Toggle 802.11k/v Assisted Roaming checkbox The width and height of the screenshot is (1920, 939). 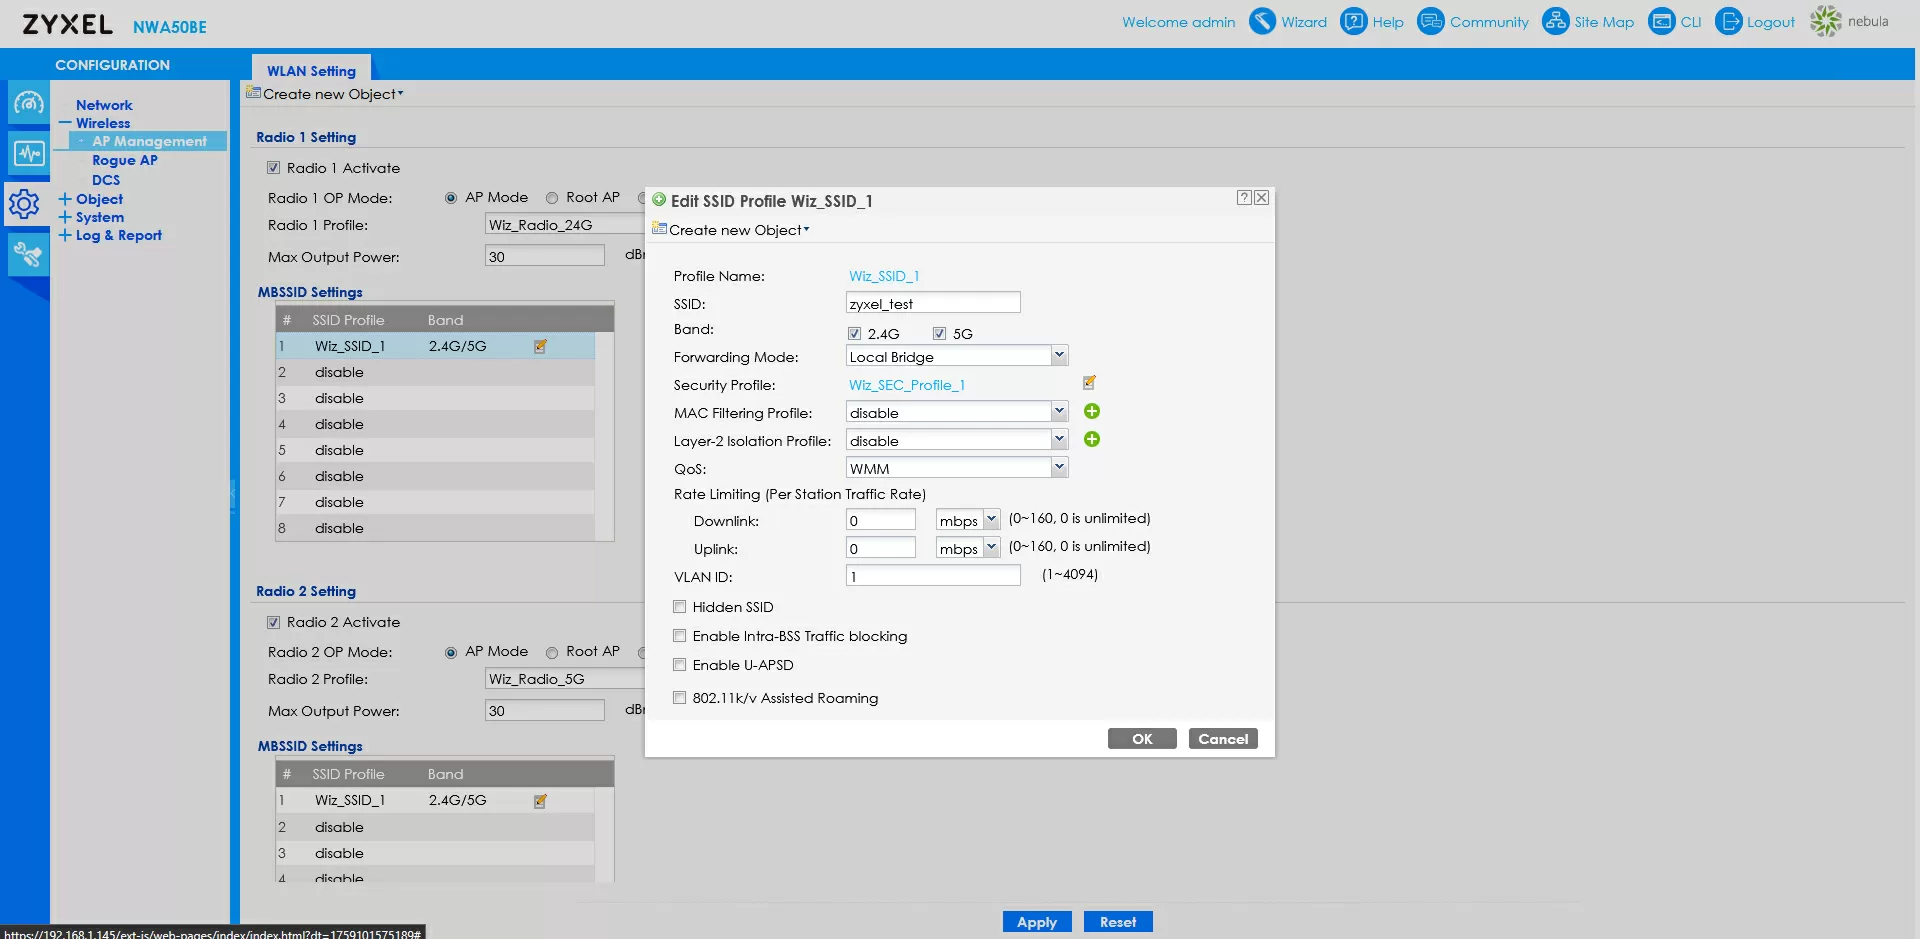(680, 698)
